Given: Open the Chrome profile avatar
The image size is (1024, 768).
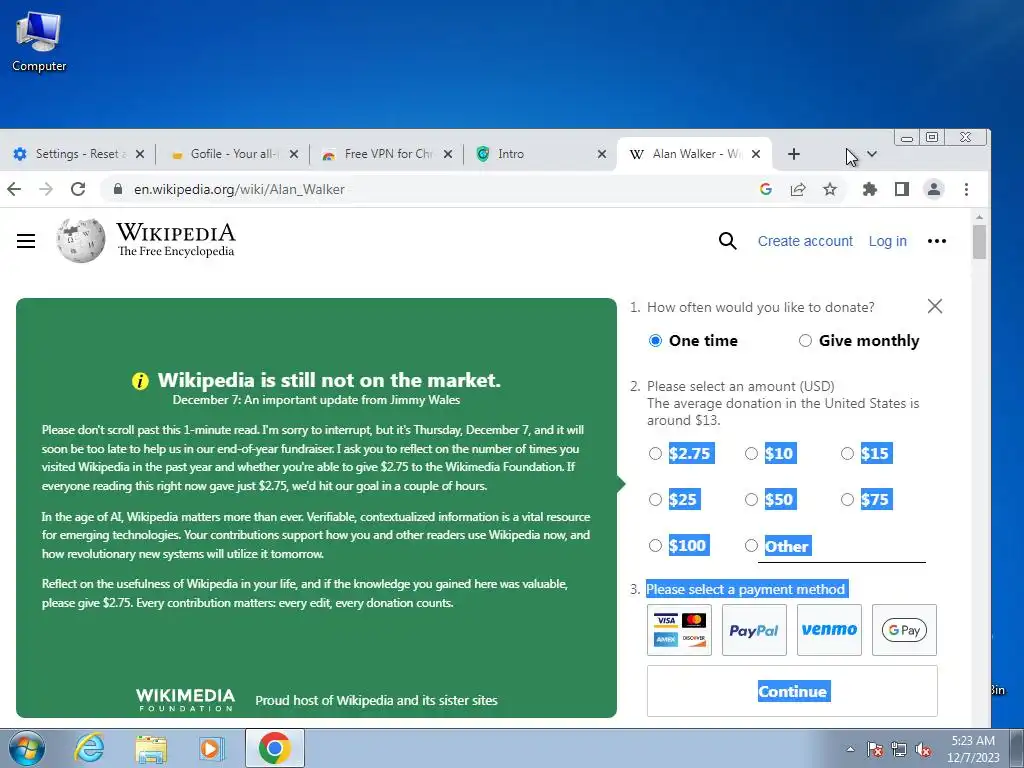Looking at the screenshot, I should click(x=934, y=189).
